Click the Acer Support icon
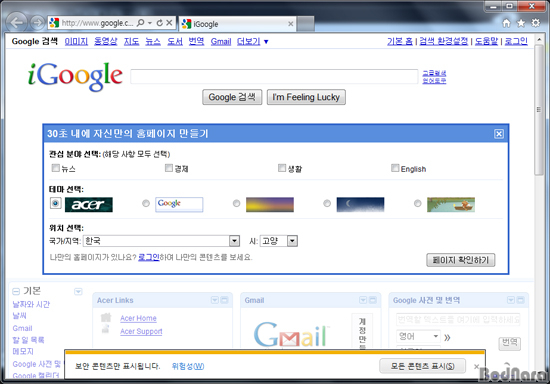Screen dimensions: 550x384 (x=105, y=330)
